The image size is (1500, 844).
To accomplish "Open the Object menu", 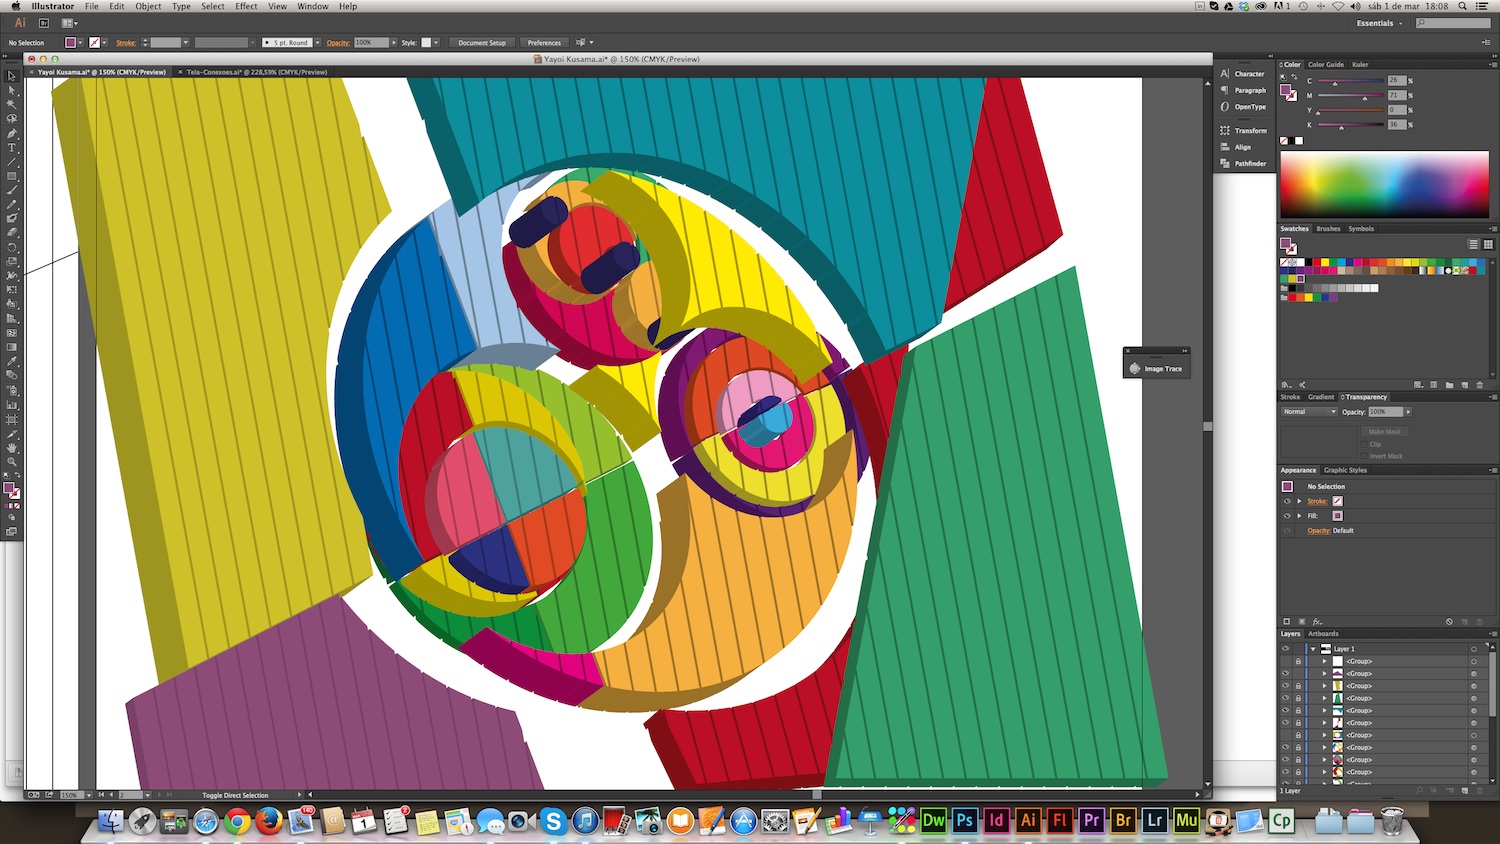I will point(148,6).
